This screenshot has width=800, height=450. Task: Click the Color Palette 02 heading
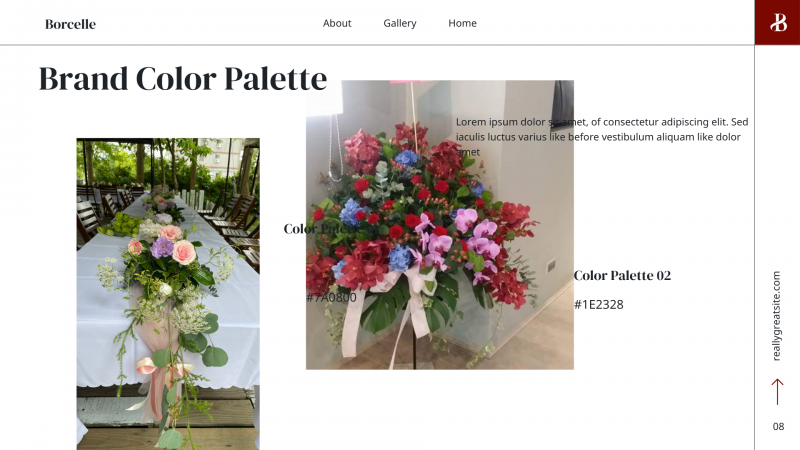[x=622, y=276]
